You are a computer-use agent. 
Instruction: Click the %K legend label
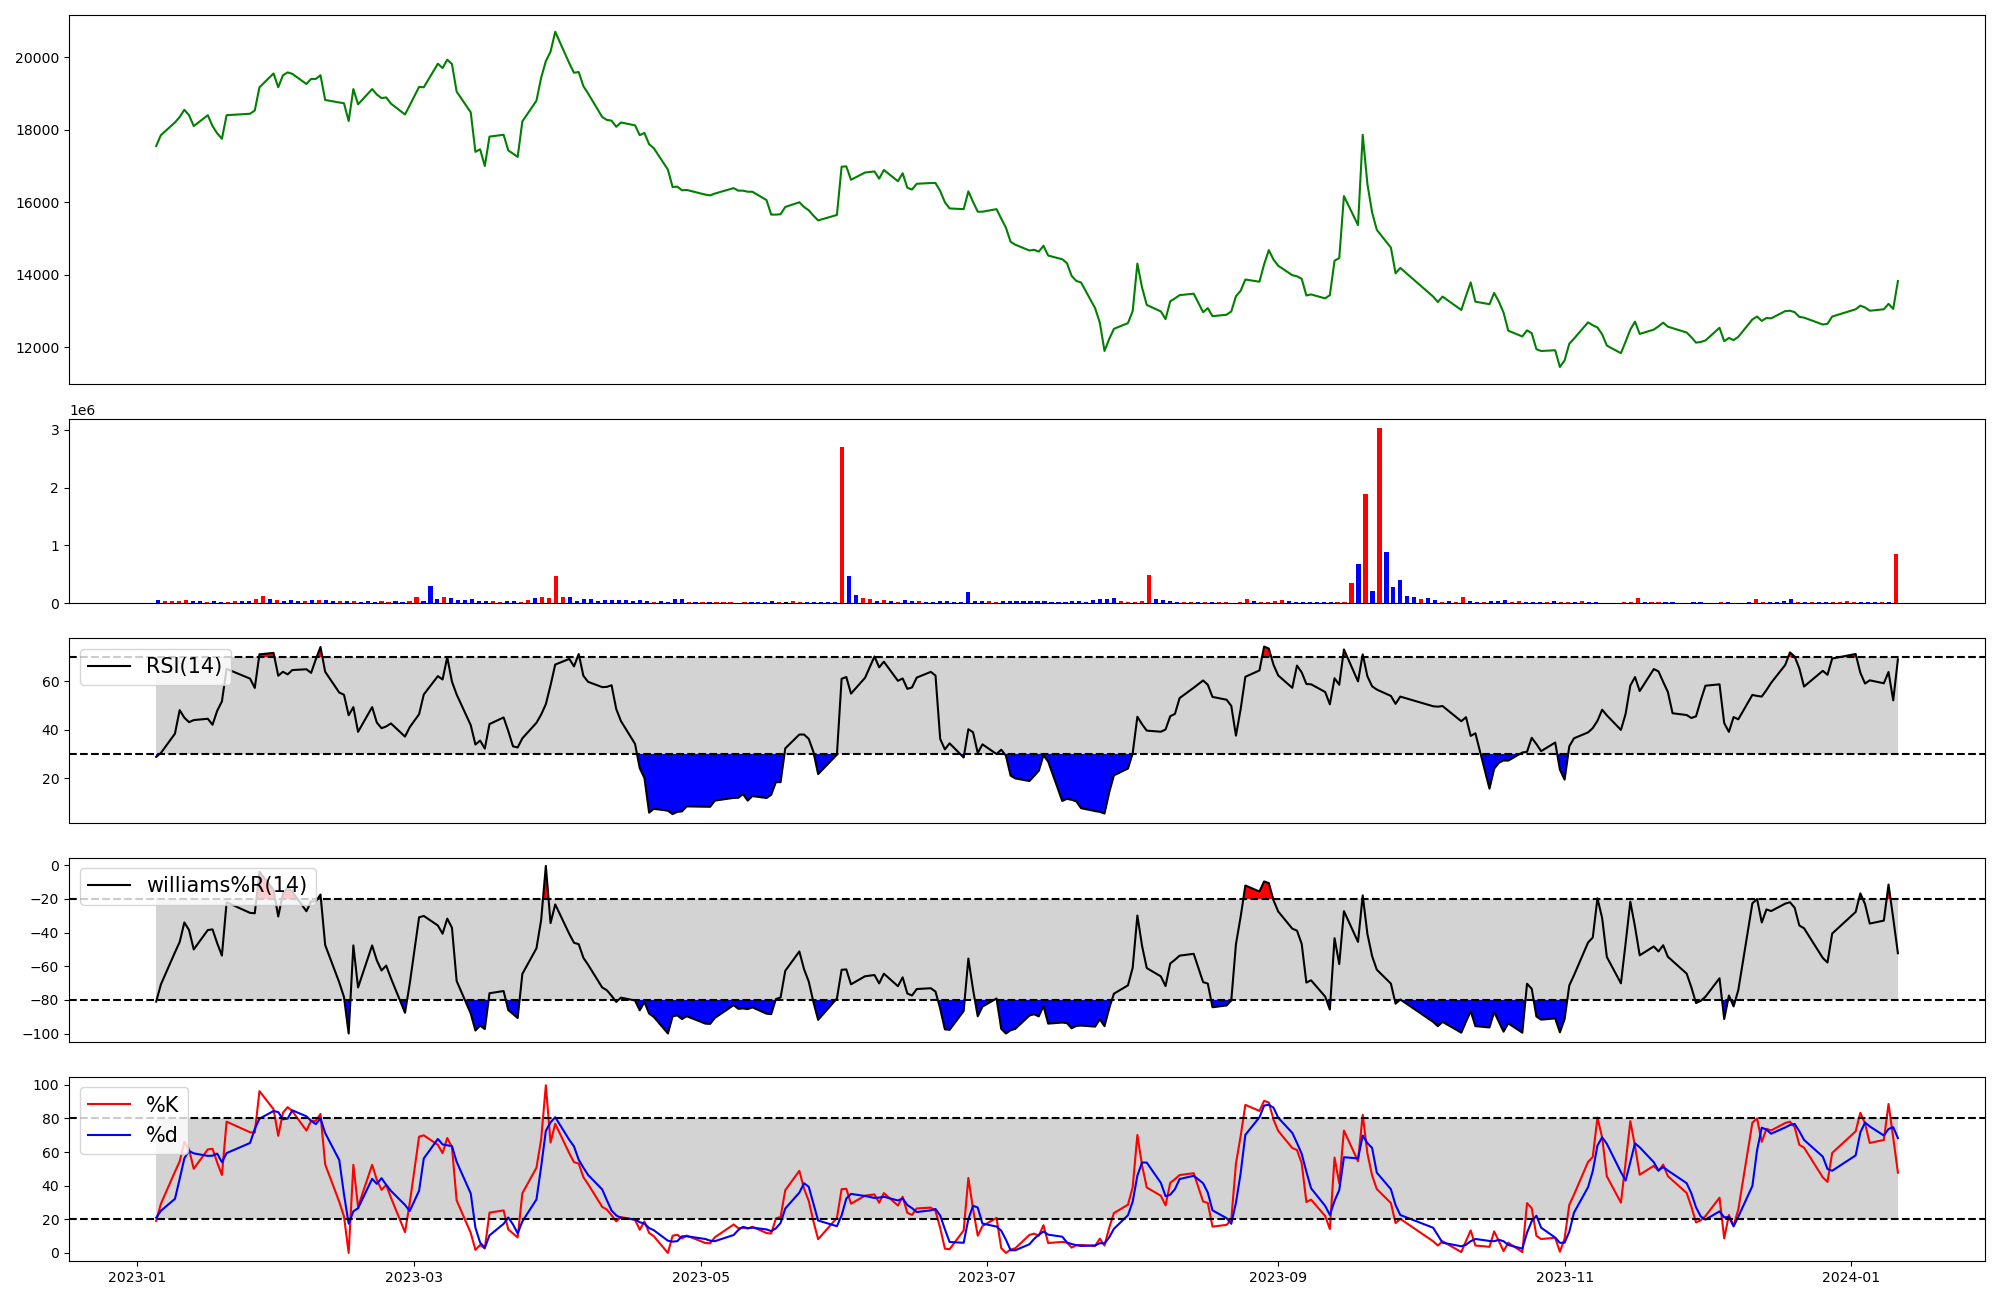point(162,1104)
